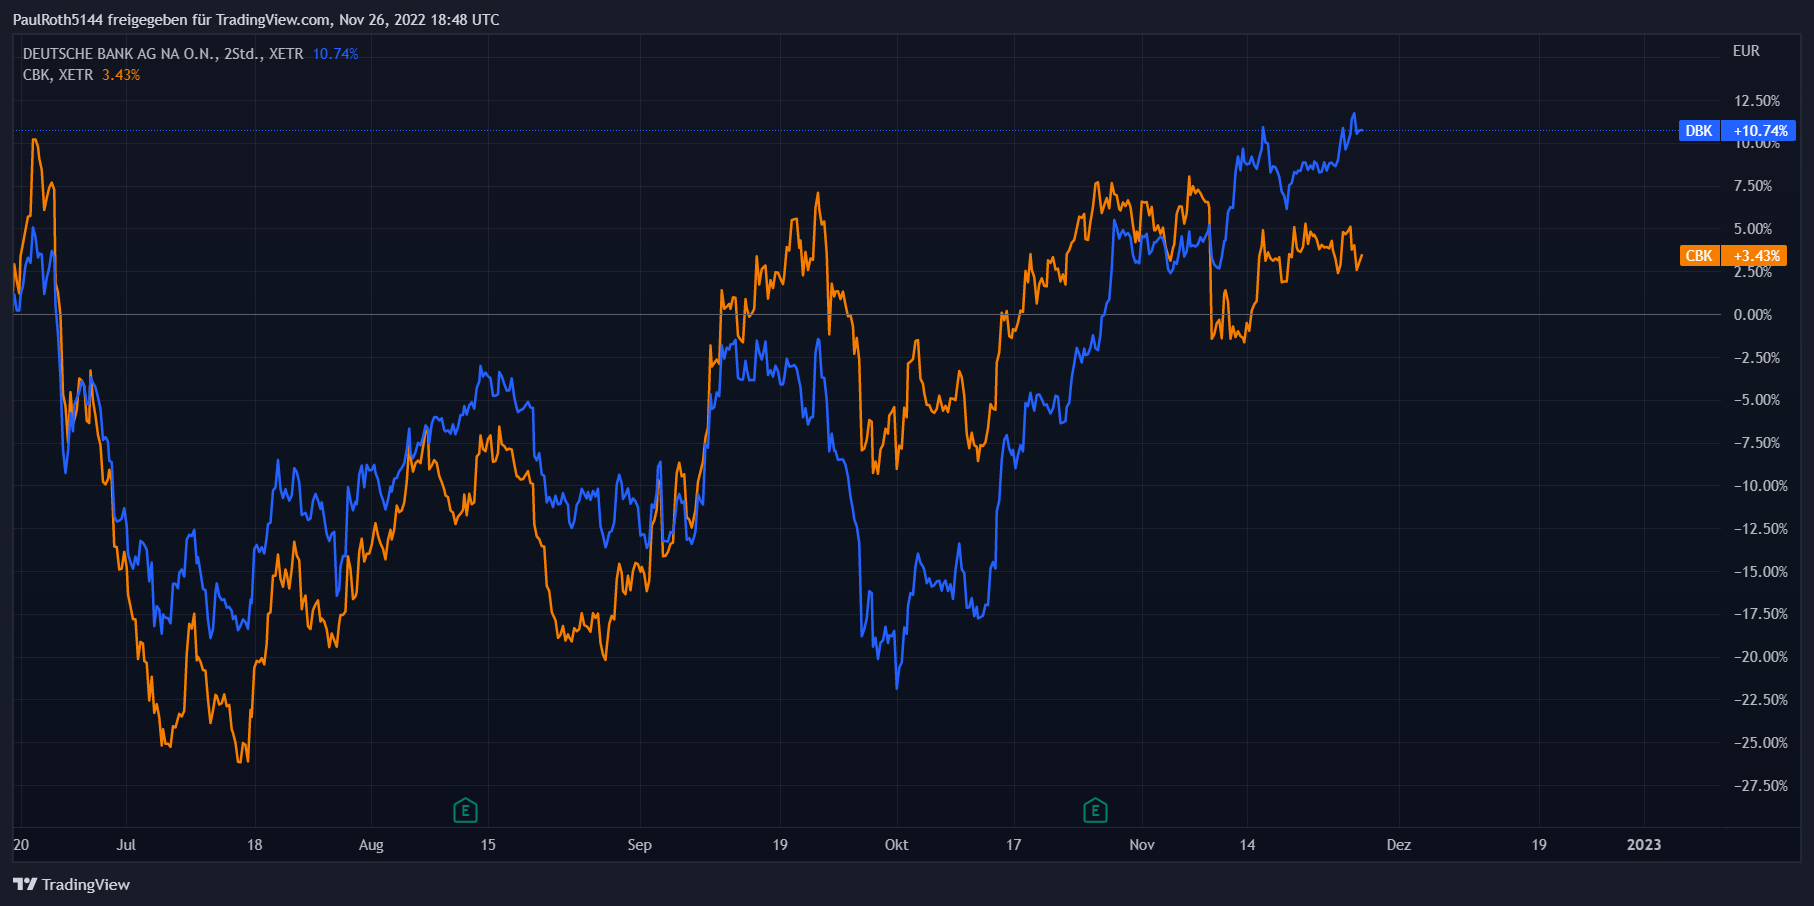Click the −27.50% axis label
This screenshot has width=1814, height=906.
(x=1760, y=786)
